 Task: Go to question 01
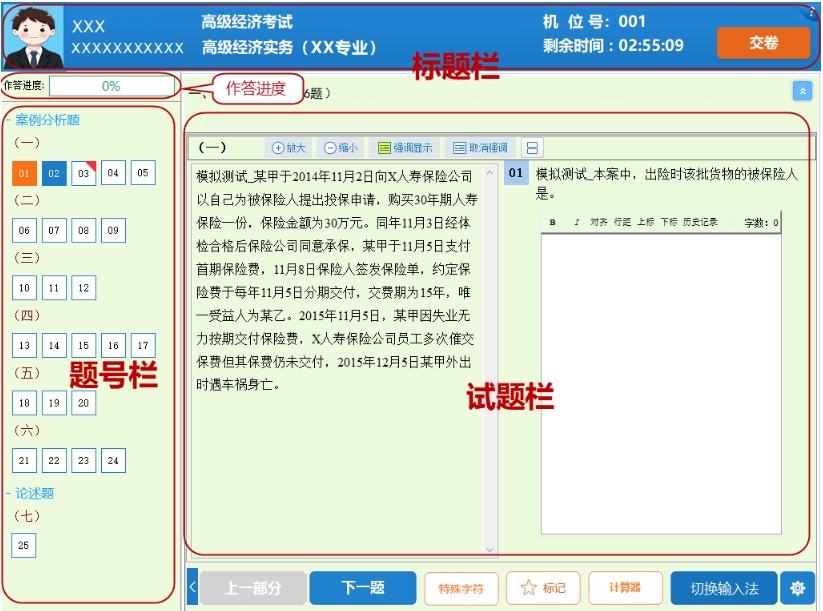click(24, 173)
